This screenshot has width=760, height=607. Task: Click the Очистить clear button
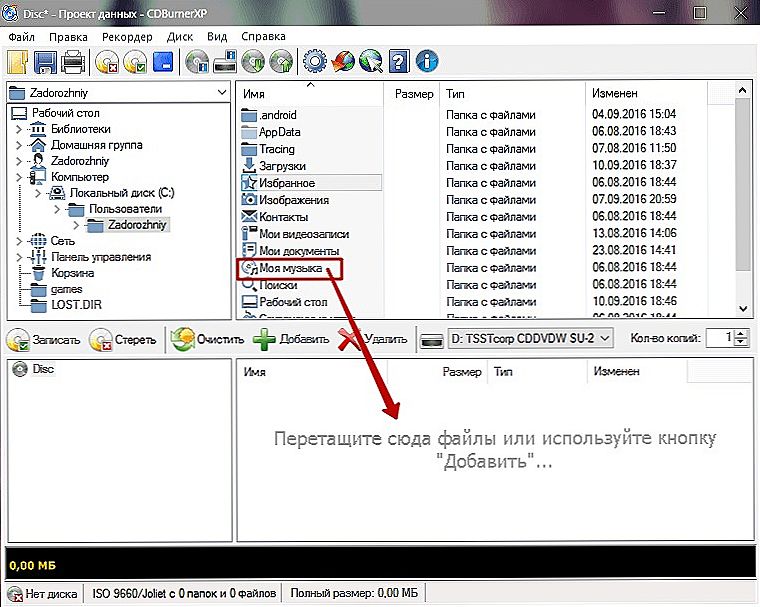207,340
